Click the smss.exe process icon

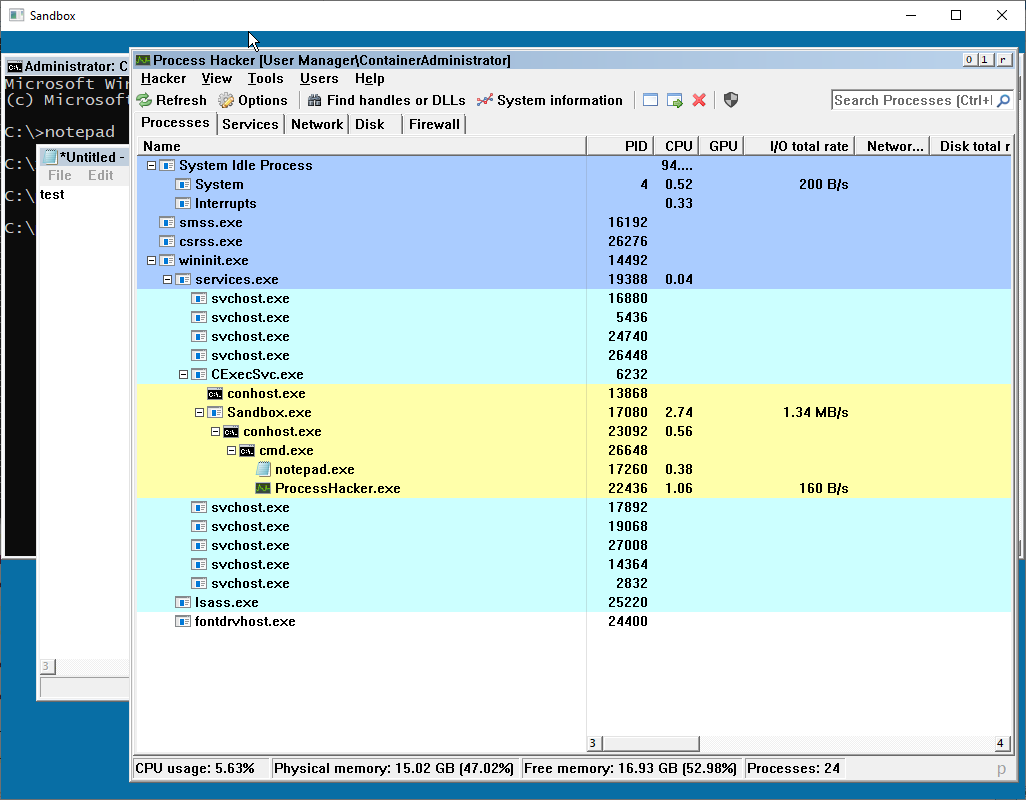[x=167, y=222]
